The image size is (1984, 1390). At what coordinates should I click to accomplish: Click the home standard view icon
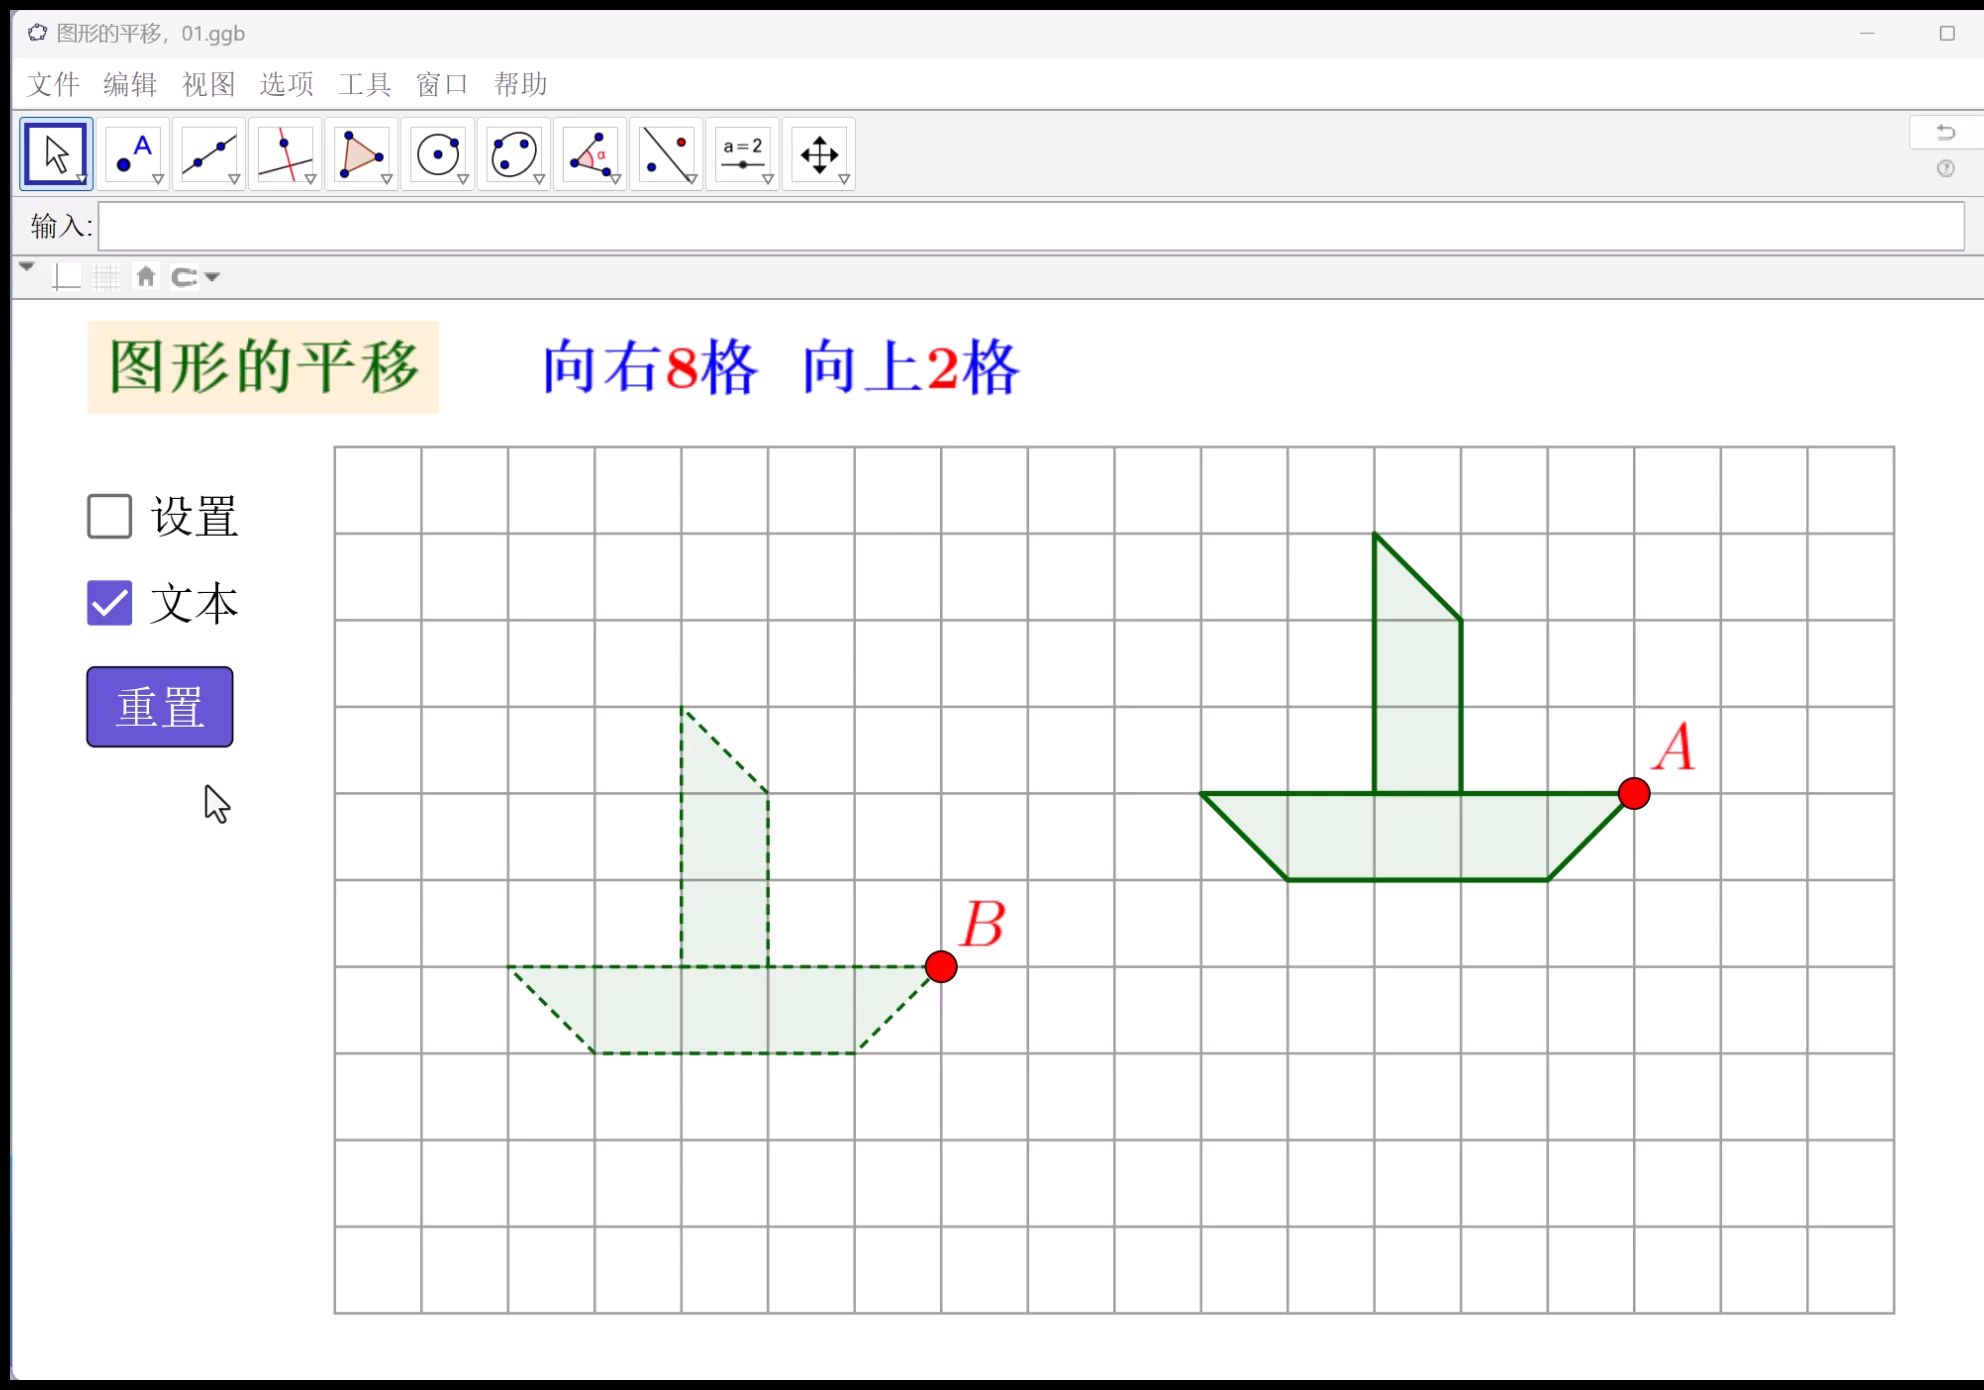coord(146,276)
